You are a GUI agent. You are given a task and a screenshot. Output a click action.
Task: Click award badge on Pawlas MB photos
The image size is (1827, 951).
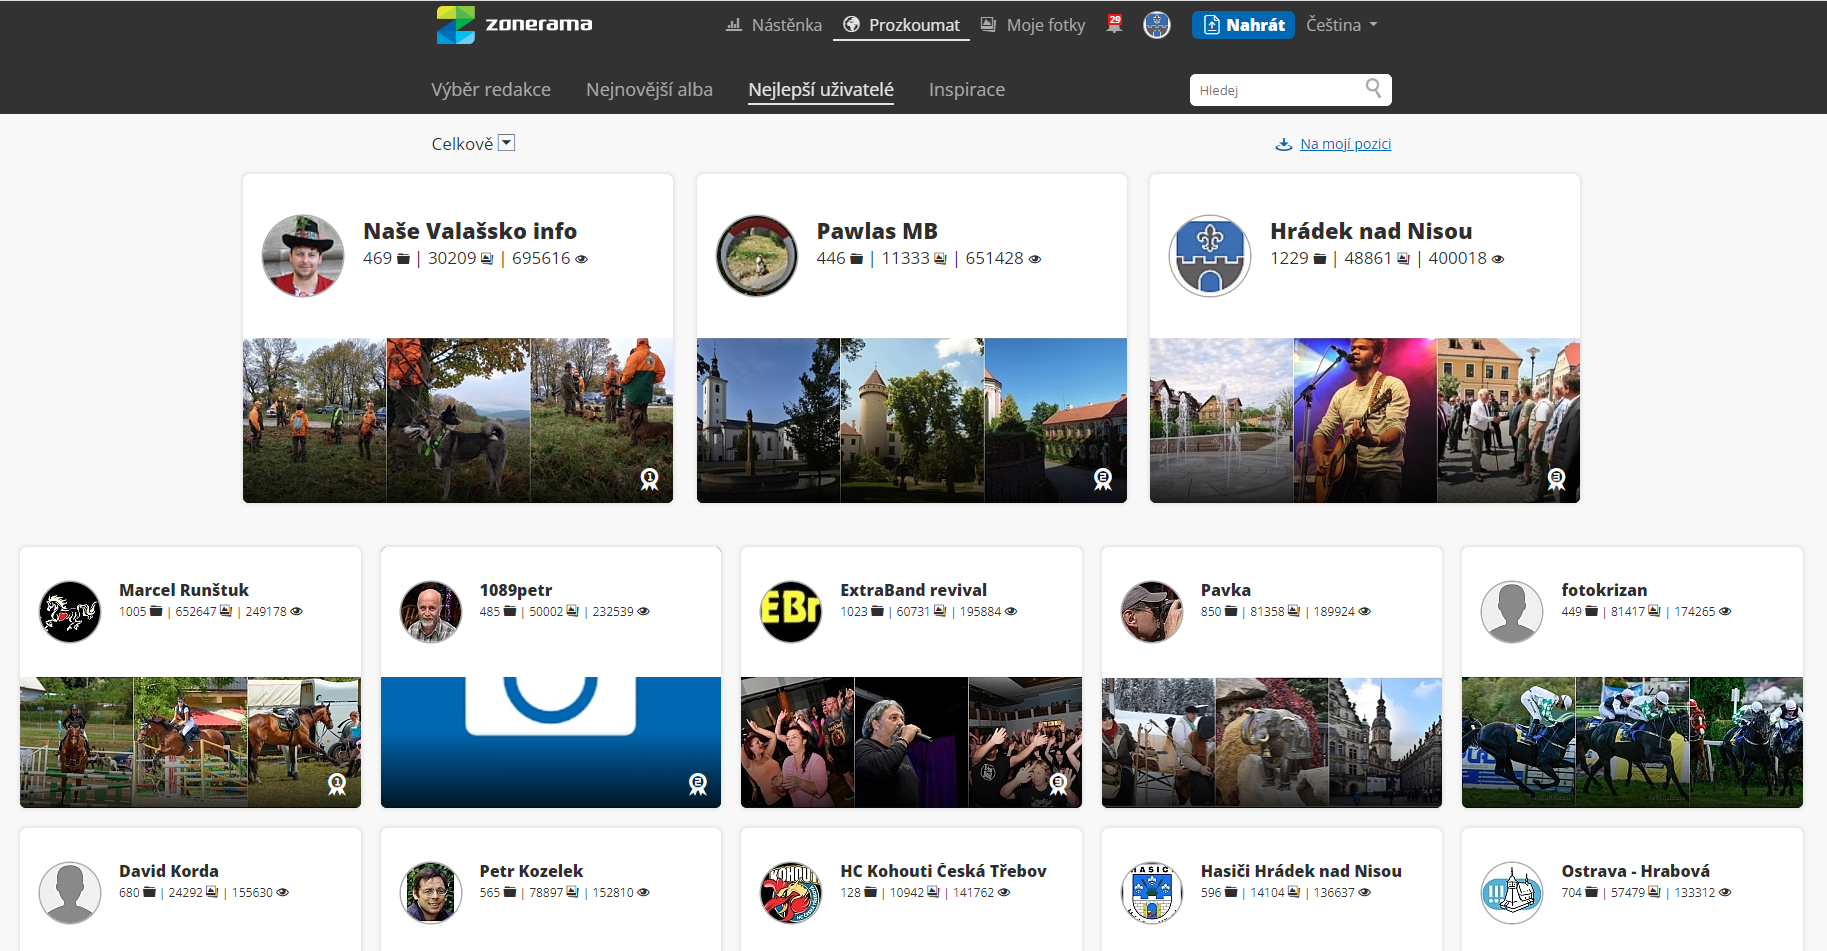pos(1103,480)
